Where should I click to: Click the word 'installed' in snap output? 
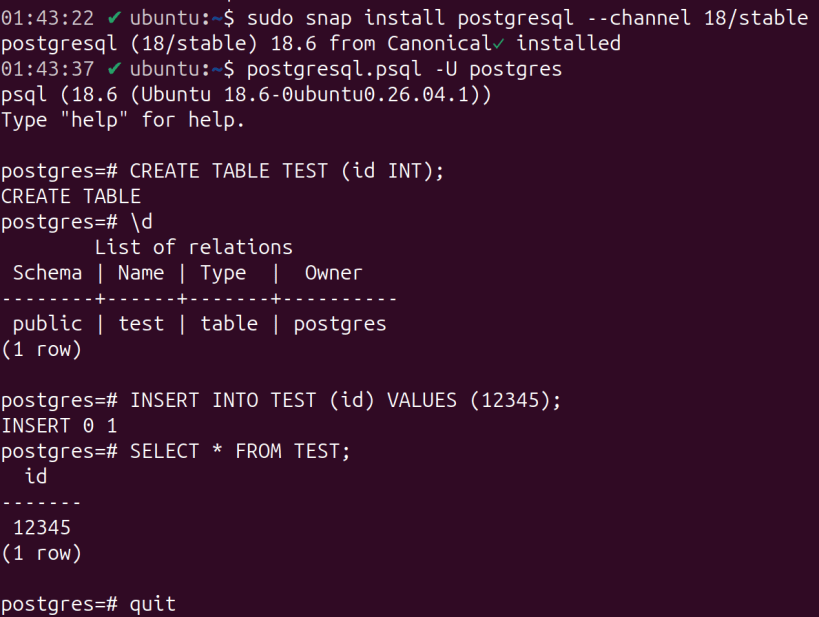point(569,43)
